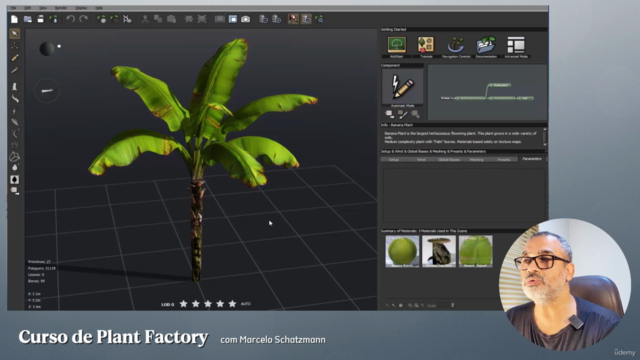This screenshot has height=360, width=640.
Task: Switch to Advanced Mode layout
Action: tap(516, 45)
